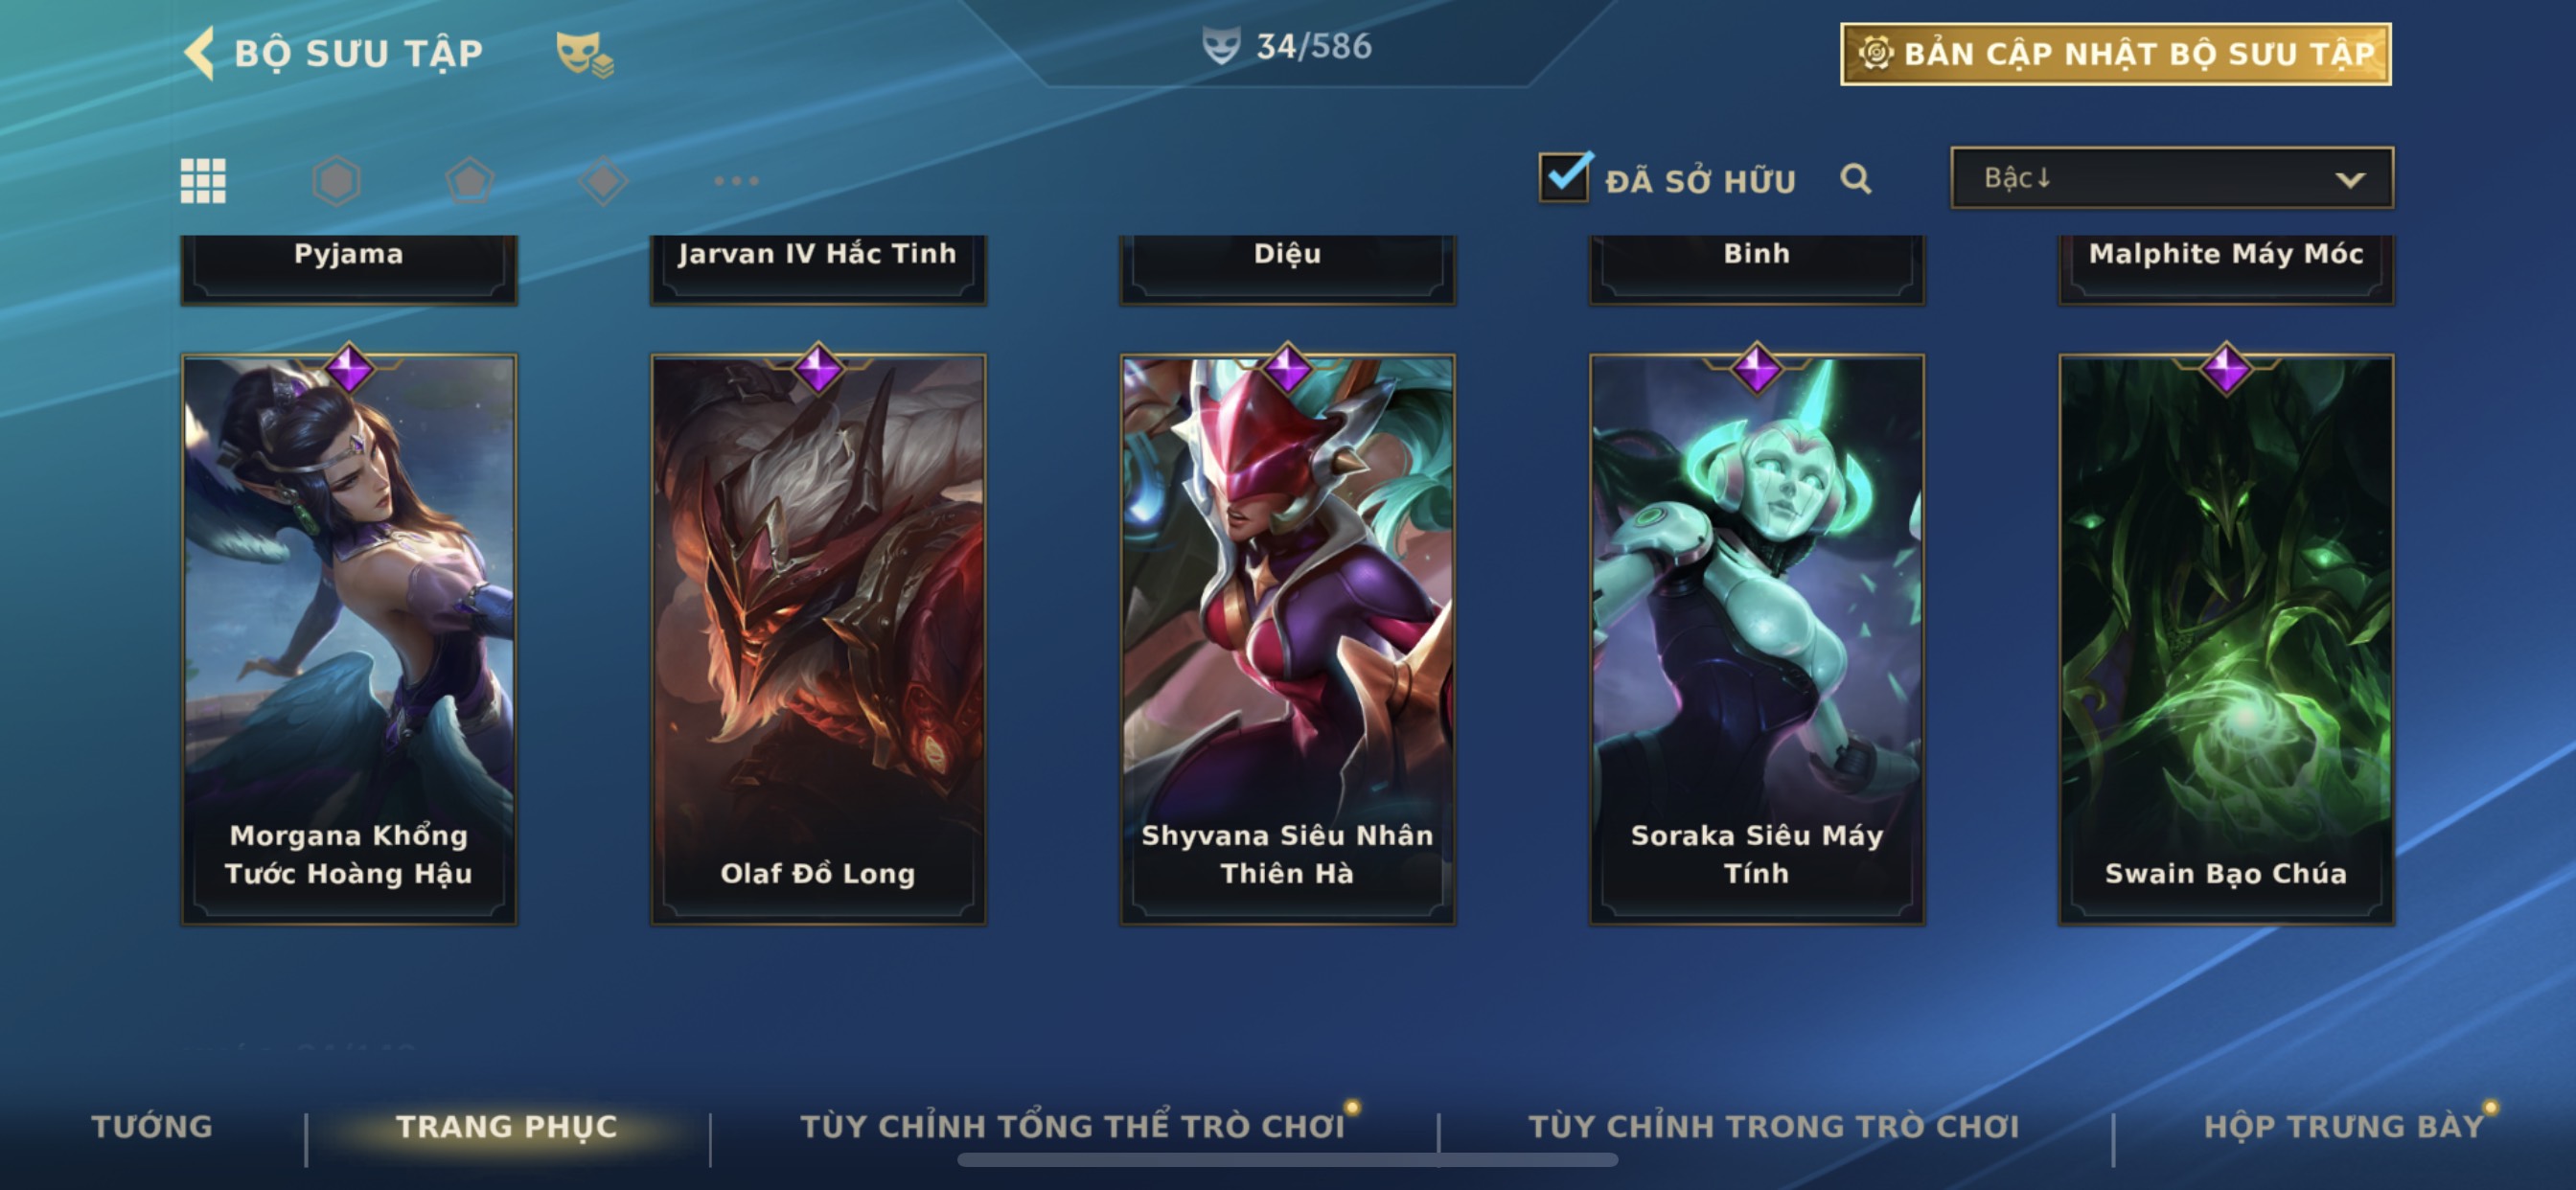Select the grid all-skins filter icon
The image size is (2576, 1190).
(x=203, y=181)
